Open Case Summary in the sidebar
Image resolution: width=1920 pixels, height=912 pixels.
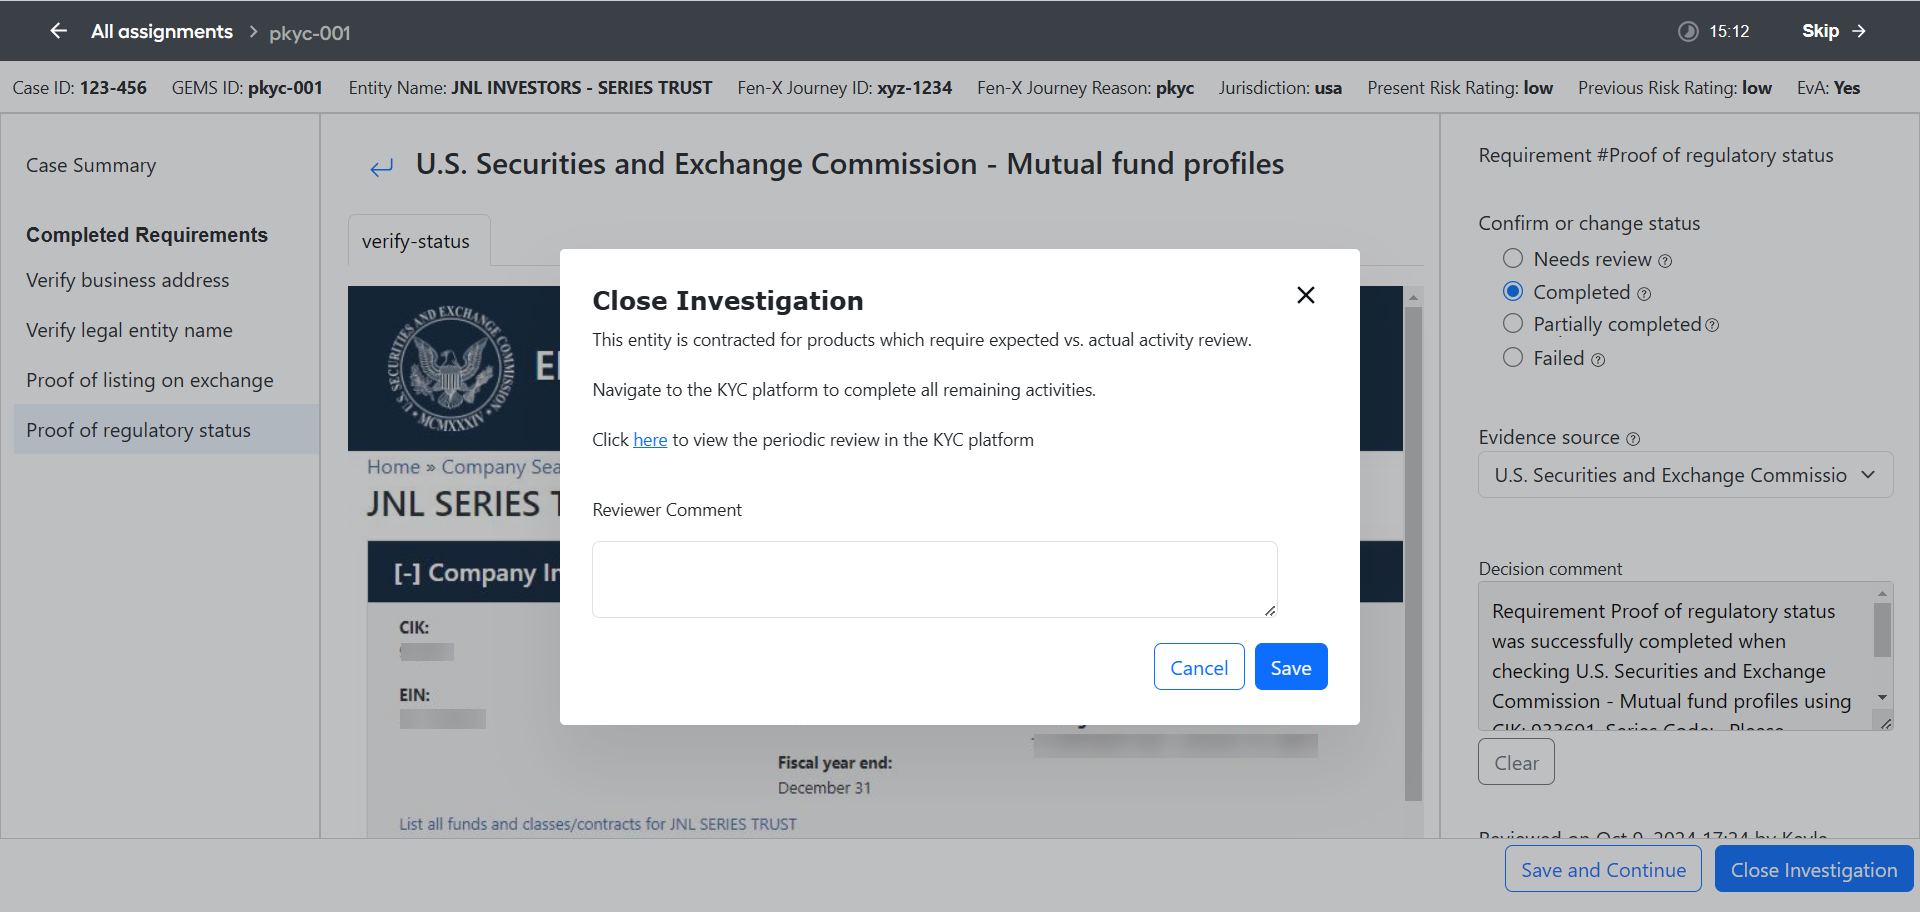click(x=91, y=165)
